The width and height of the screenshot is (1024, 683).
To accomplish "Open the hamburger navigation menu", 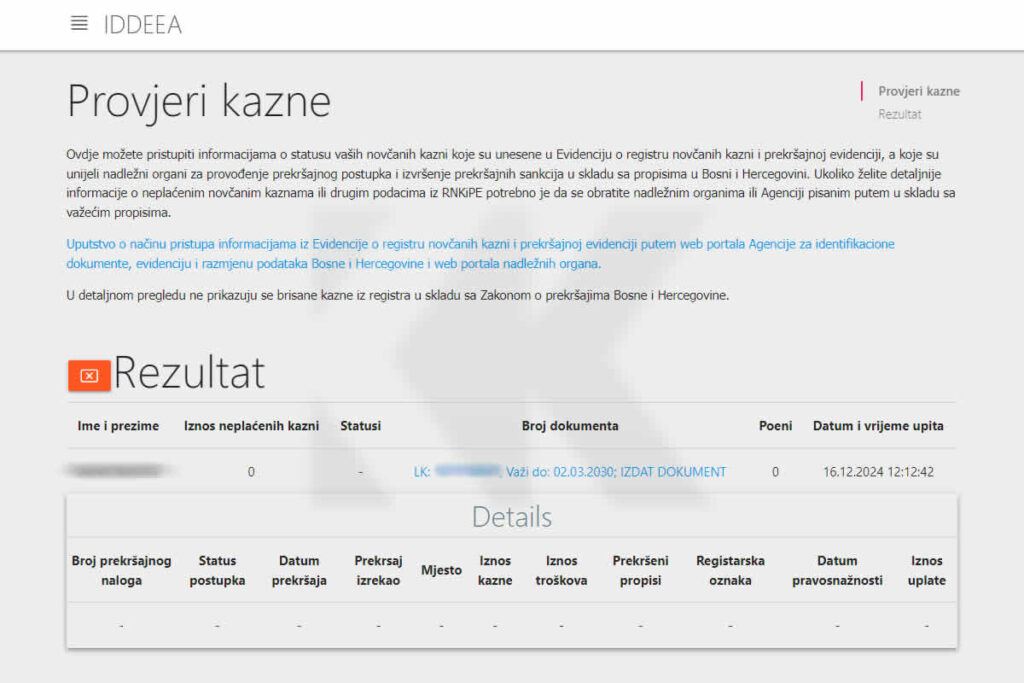I will pyautogui.click(x=78, y=24).
